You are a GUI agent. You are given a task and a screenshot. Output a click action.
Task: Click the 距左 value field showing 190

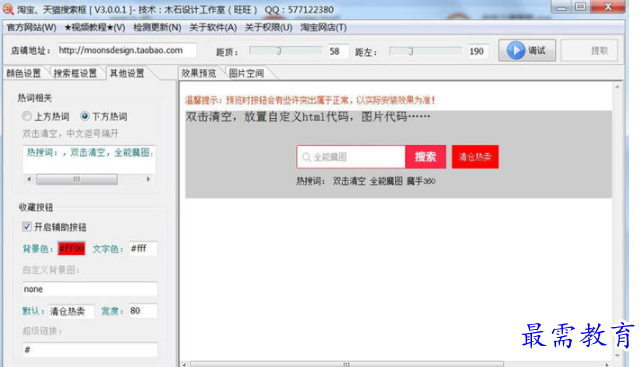pyautogui.click(x=478, y=51)
